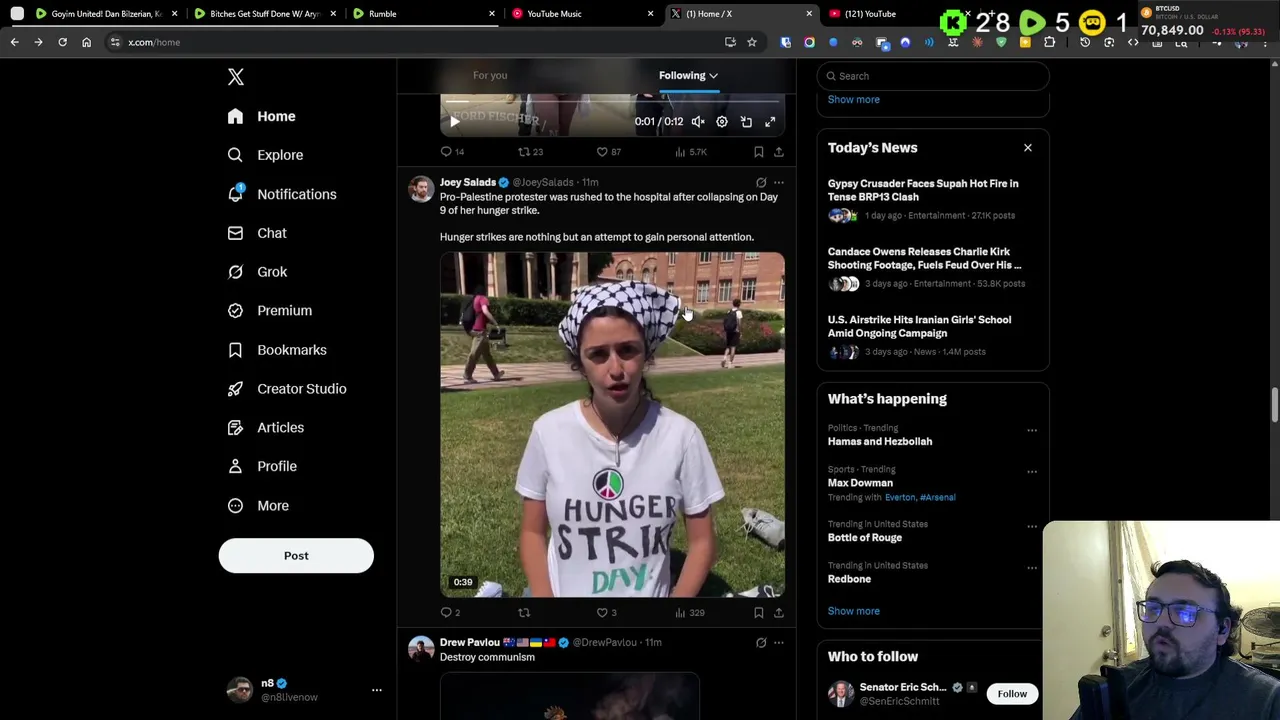The image size is (1280, 720).
Task: Follow Senator Eric Schmitt
Action: [1012, 694]
